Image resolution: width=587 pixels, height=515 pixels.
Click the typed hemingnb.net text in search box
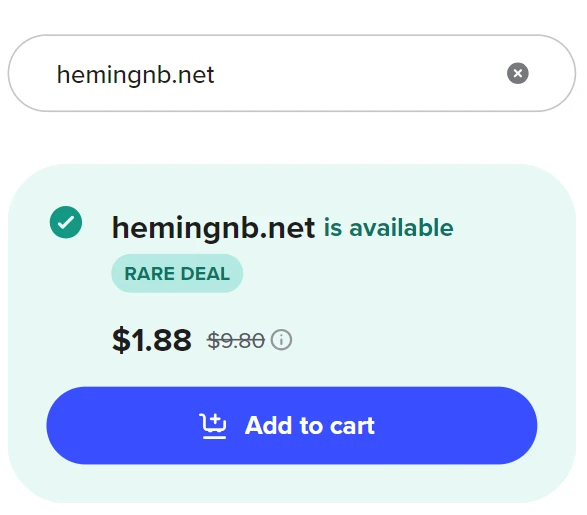click(x=136, y=74)
